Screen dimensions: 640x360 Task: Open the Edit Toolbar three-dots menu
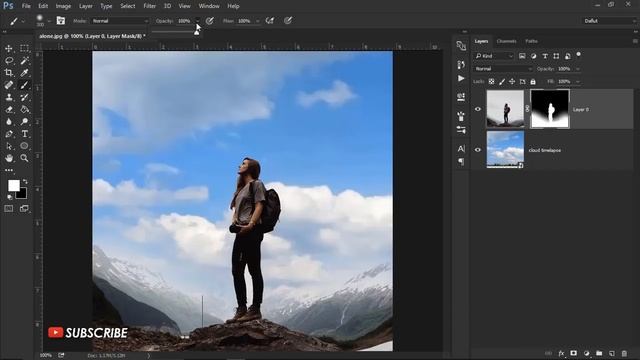[9, 170]
